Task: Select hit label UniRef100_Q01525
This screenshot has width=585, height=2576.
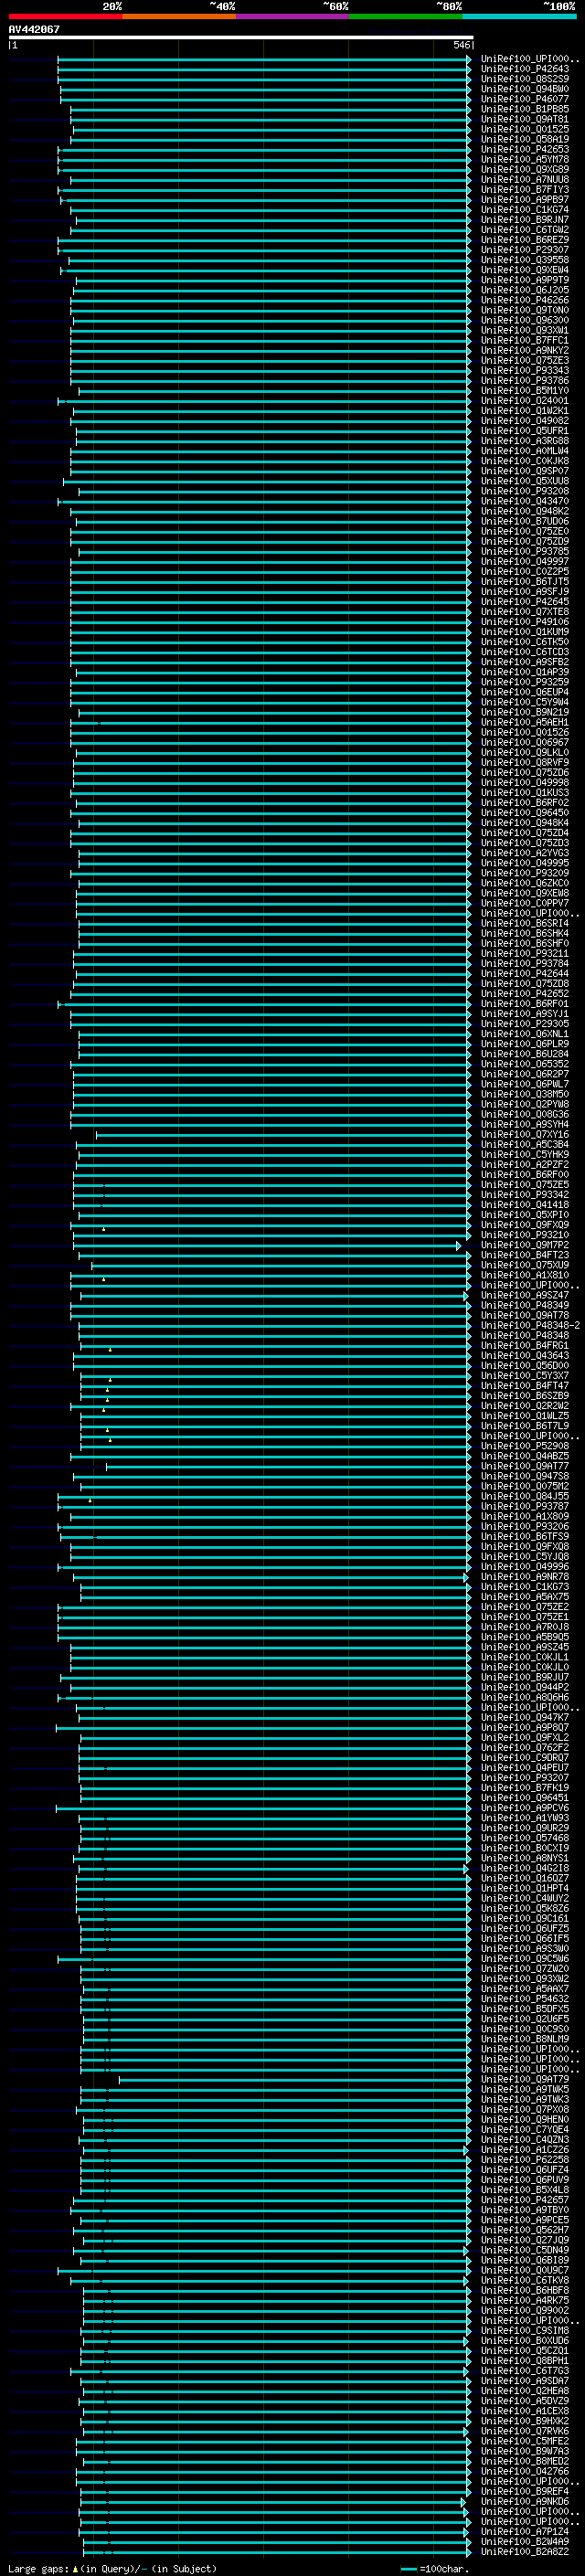Action: tap(525, 129)
